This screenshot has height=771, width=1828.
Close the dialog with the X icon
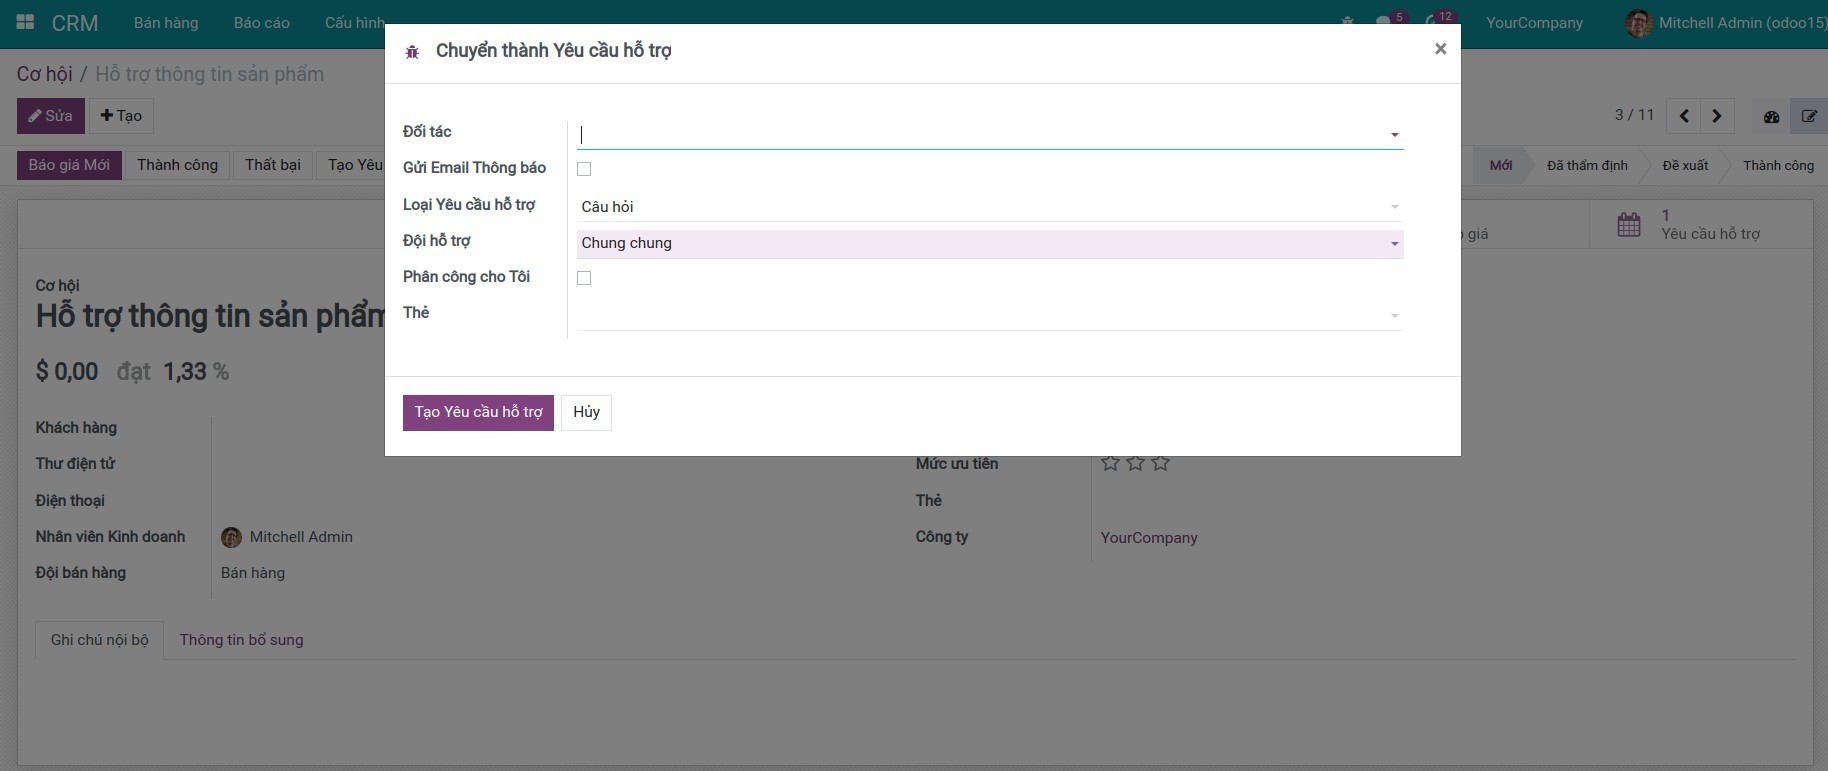tap(1440, 49)
